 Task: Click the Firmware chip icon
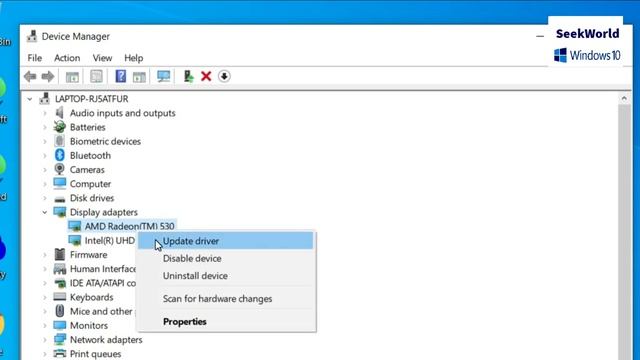pyautogui.click(x=60, y=254)
